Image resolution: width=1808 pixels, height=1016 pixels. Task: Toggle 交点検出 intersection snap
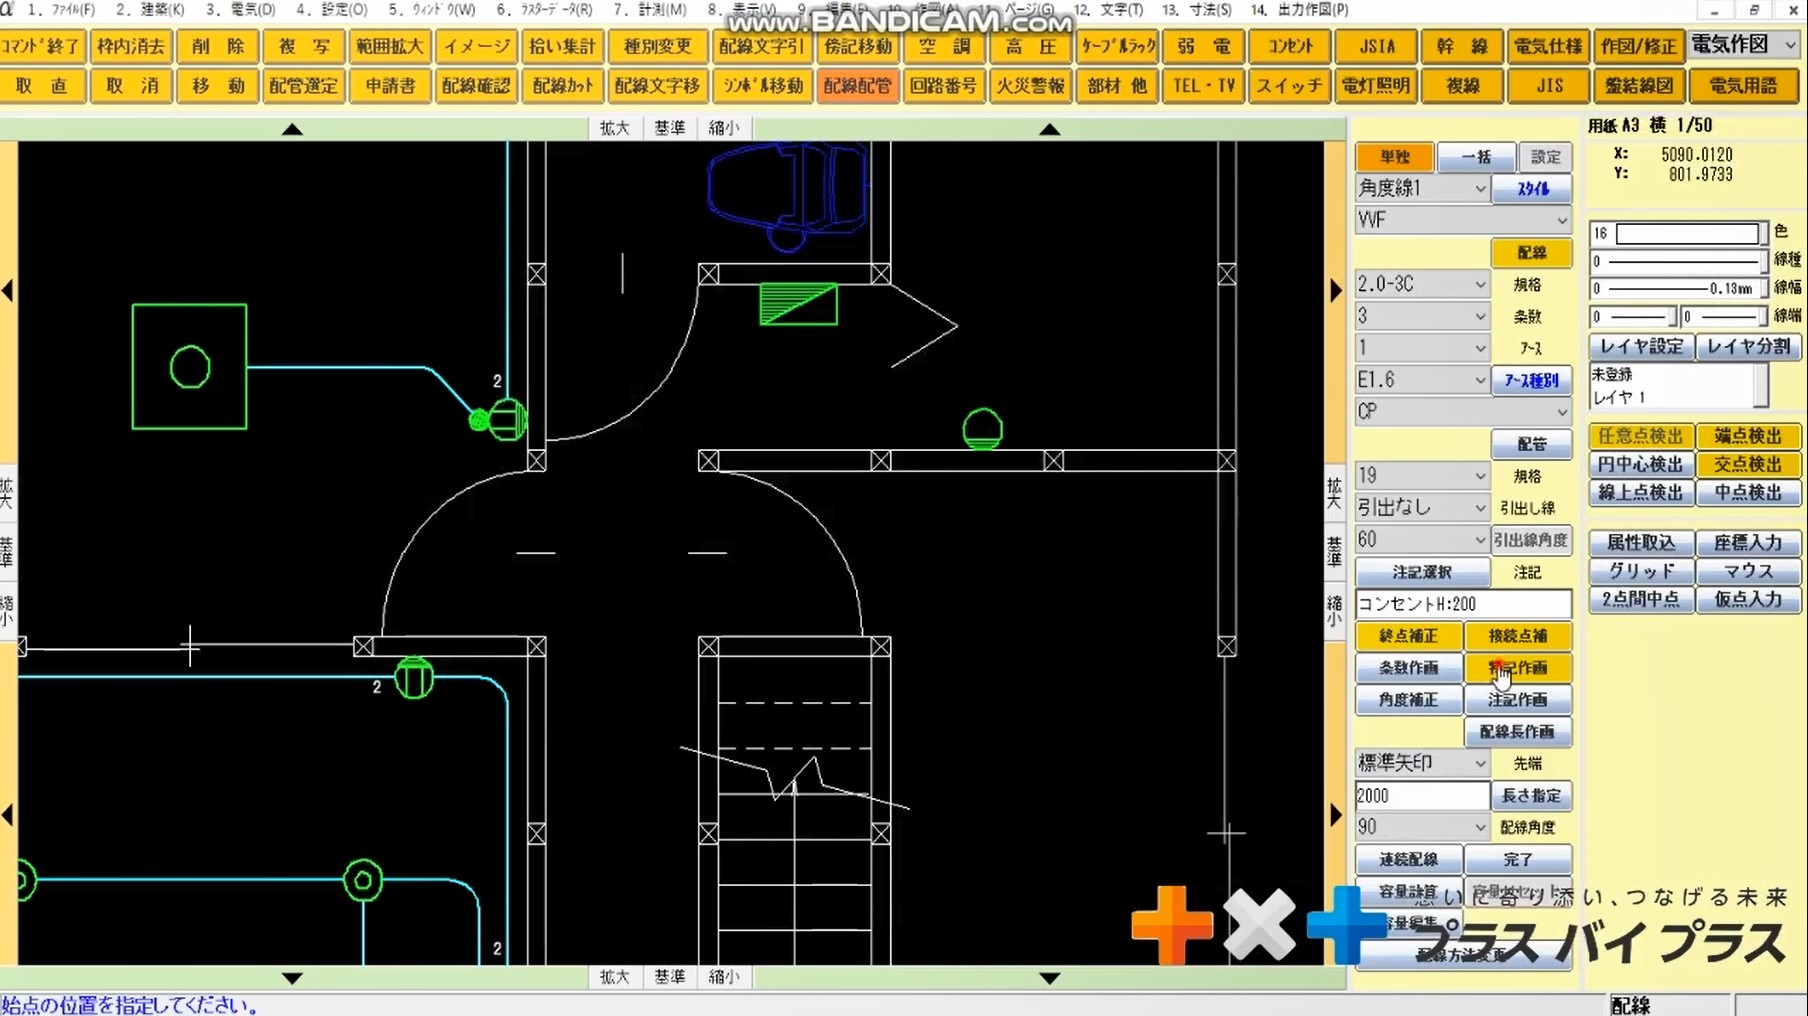1748,464
